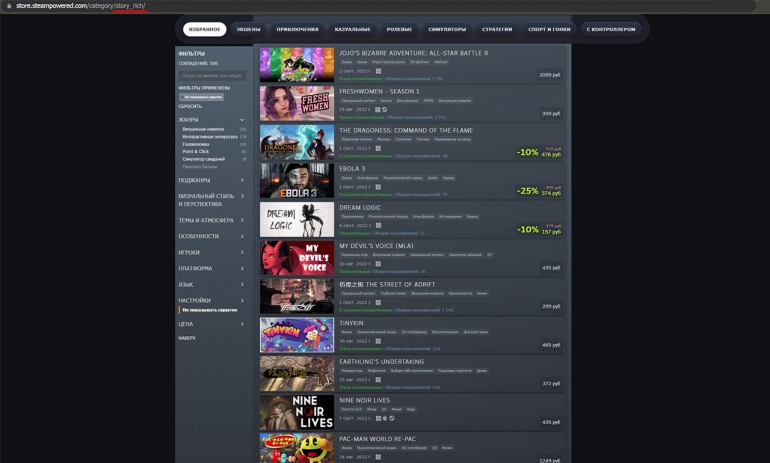Viewport: 770px width, 463px height.
Task: Click SteamOS platform icon on Freshwomen row
Action: point(385,109)
